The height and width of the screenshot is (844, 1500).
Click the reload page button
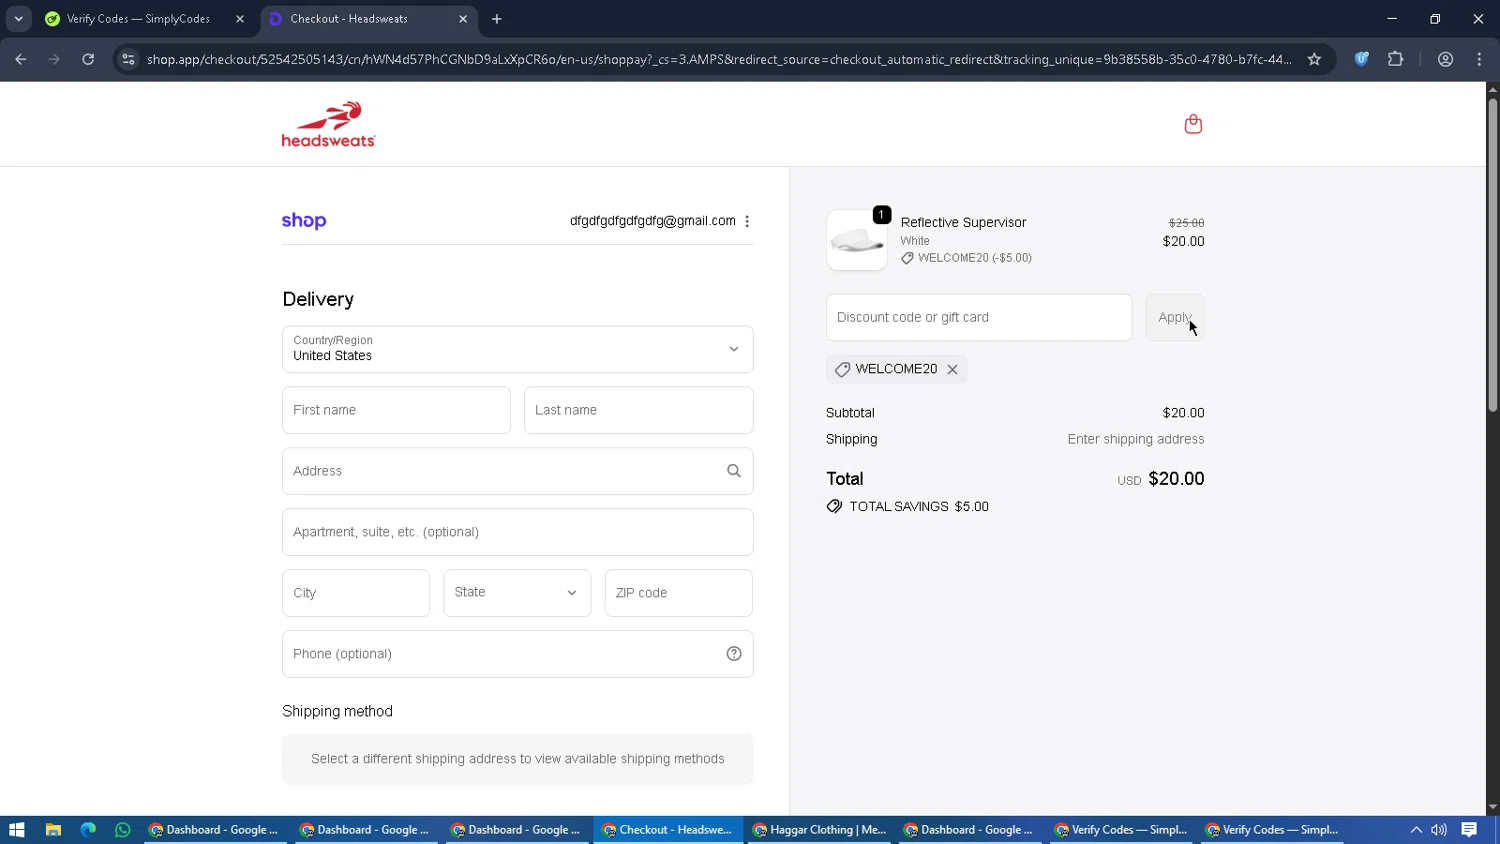pos(88,59)
